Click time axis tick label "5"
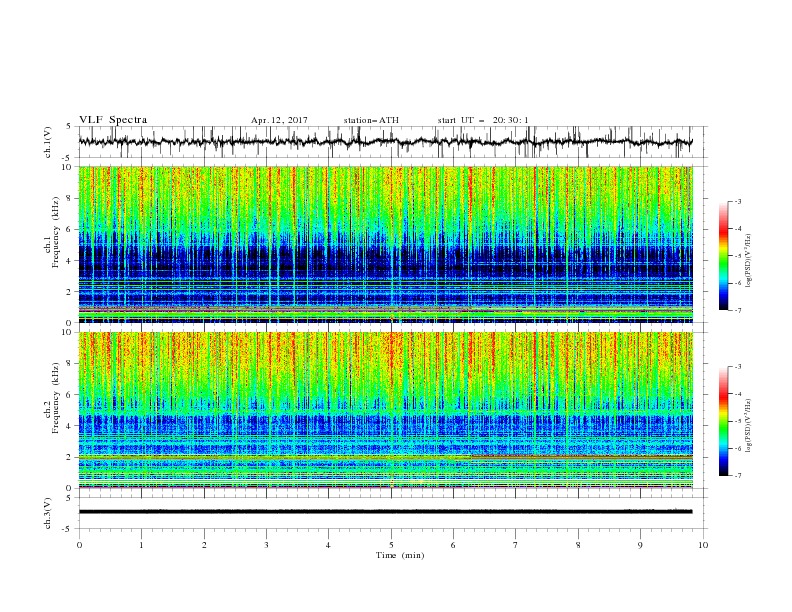This screenshot has height=612, width=792. pos(391,545)
